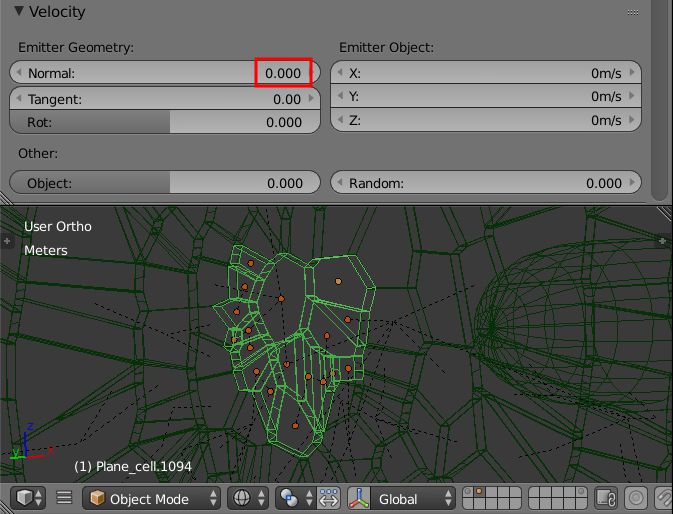
Task: Decrease Tangent value with left arrow
Action: 18,99
